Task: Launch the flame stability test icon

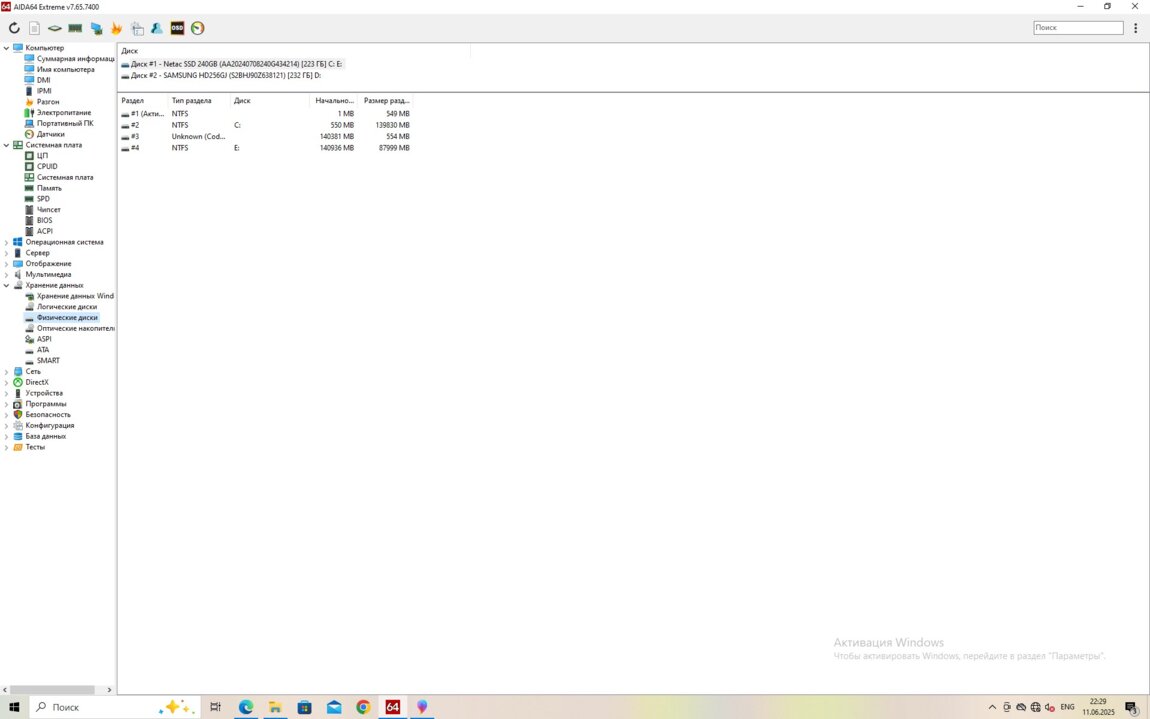Action: pyautogui.click(x=116, y=28)
